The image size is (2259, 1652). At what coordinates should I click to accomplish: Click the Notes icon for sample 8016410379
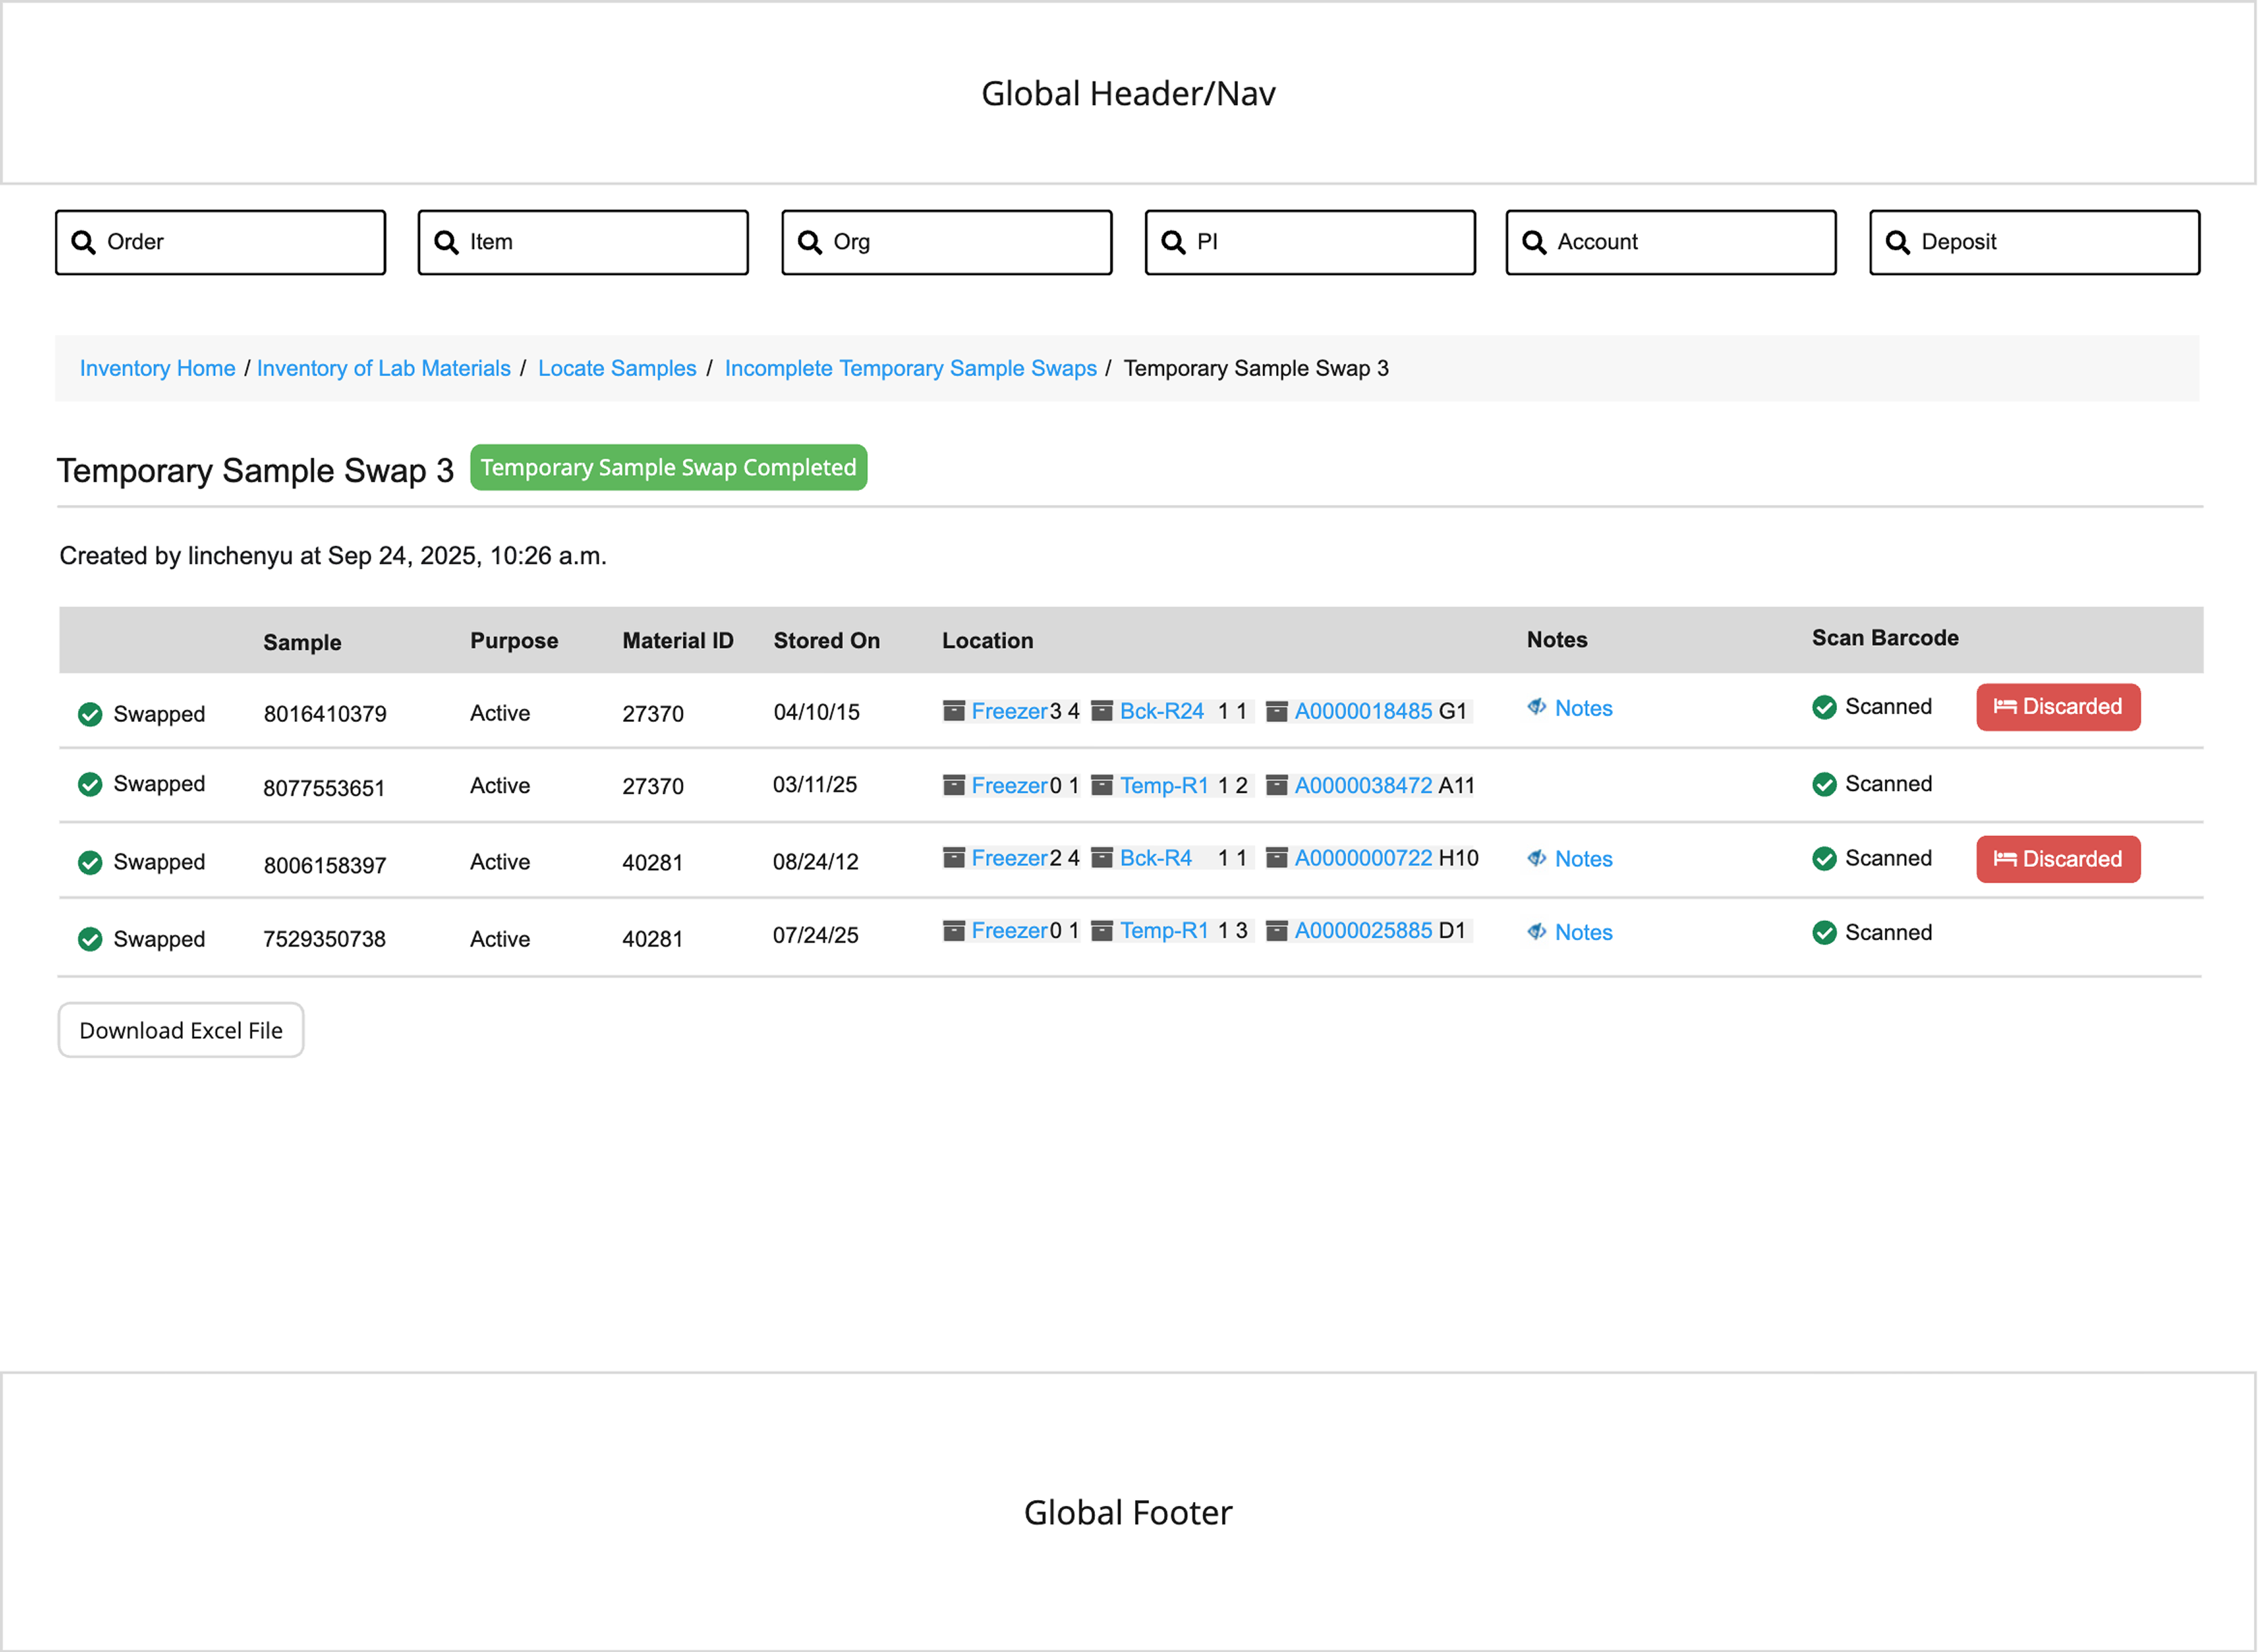1537,707
